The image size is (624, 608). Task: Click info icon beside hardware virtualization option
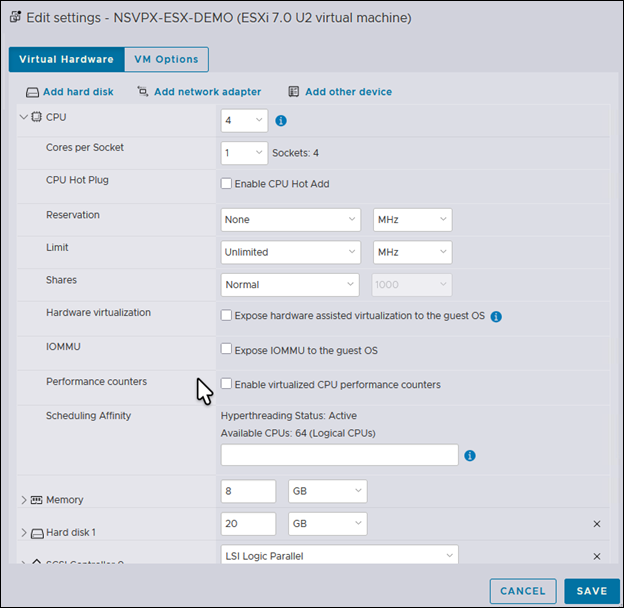coord(496,316)
